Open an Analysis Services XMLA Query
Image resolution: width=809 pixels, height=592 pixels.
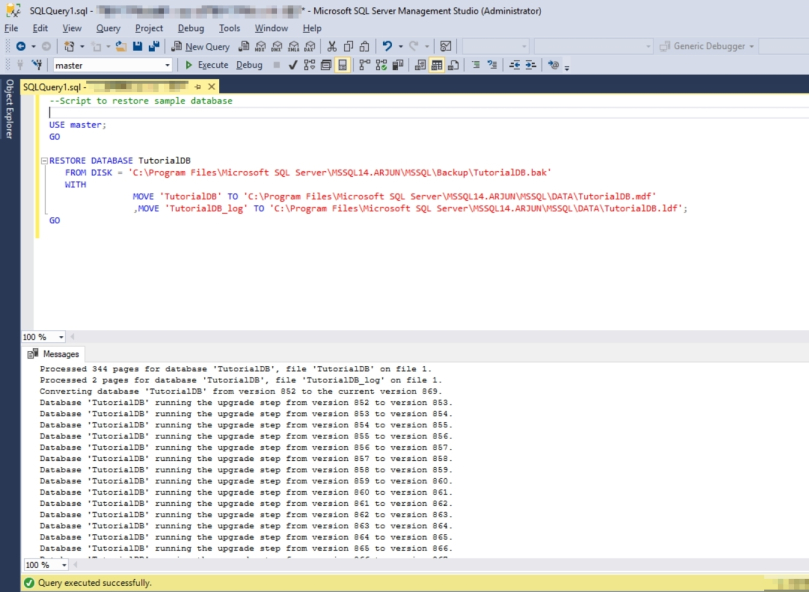tap(293, 46)
